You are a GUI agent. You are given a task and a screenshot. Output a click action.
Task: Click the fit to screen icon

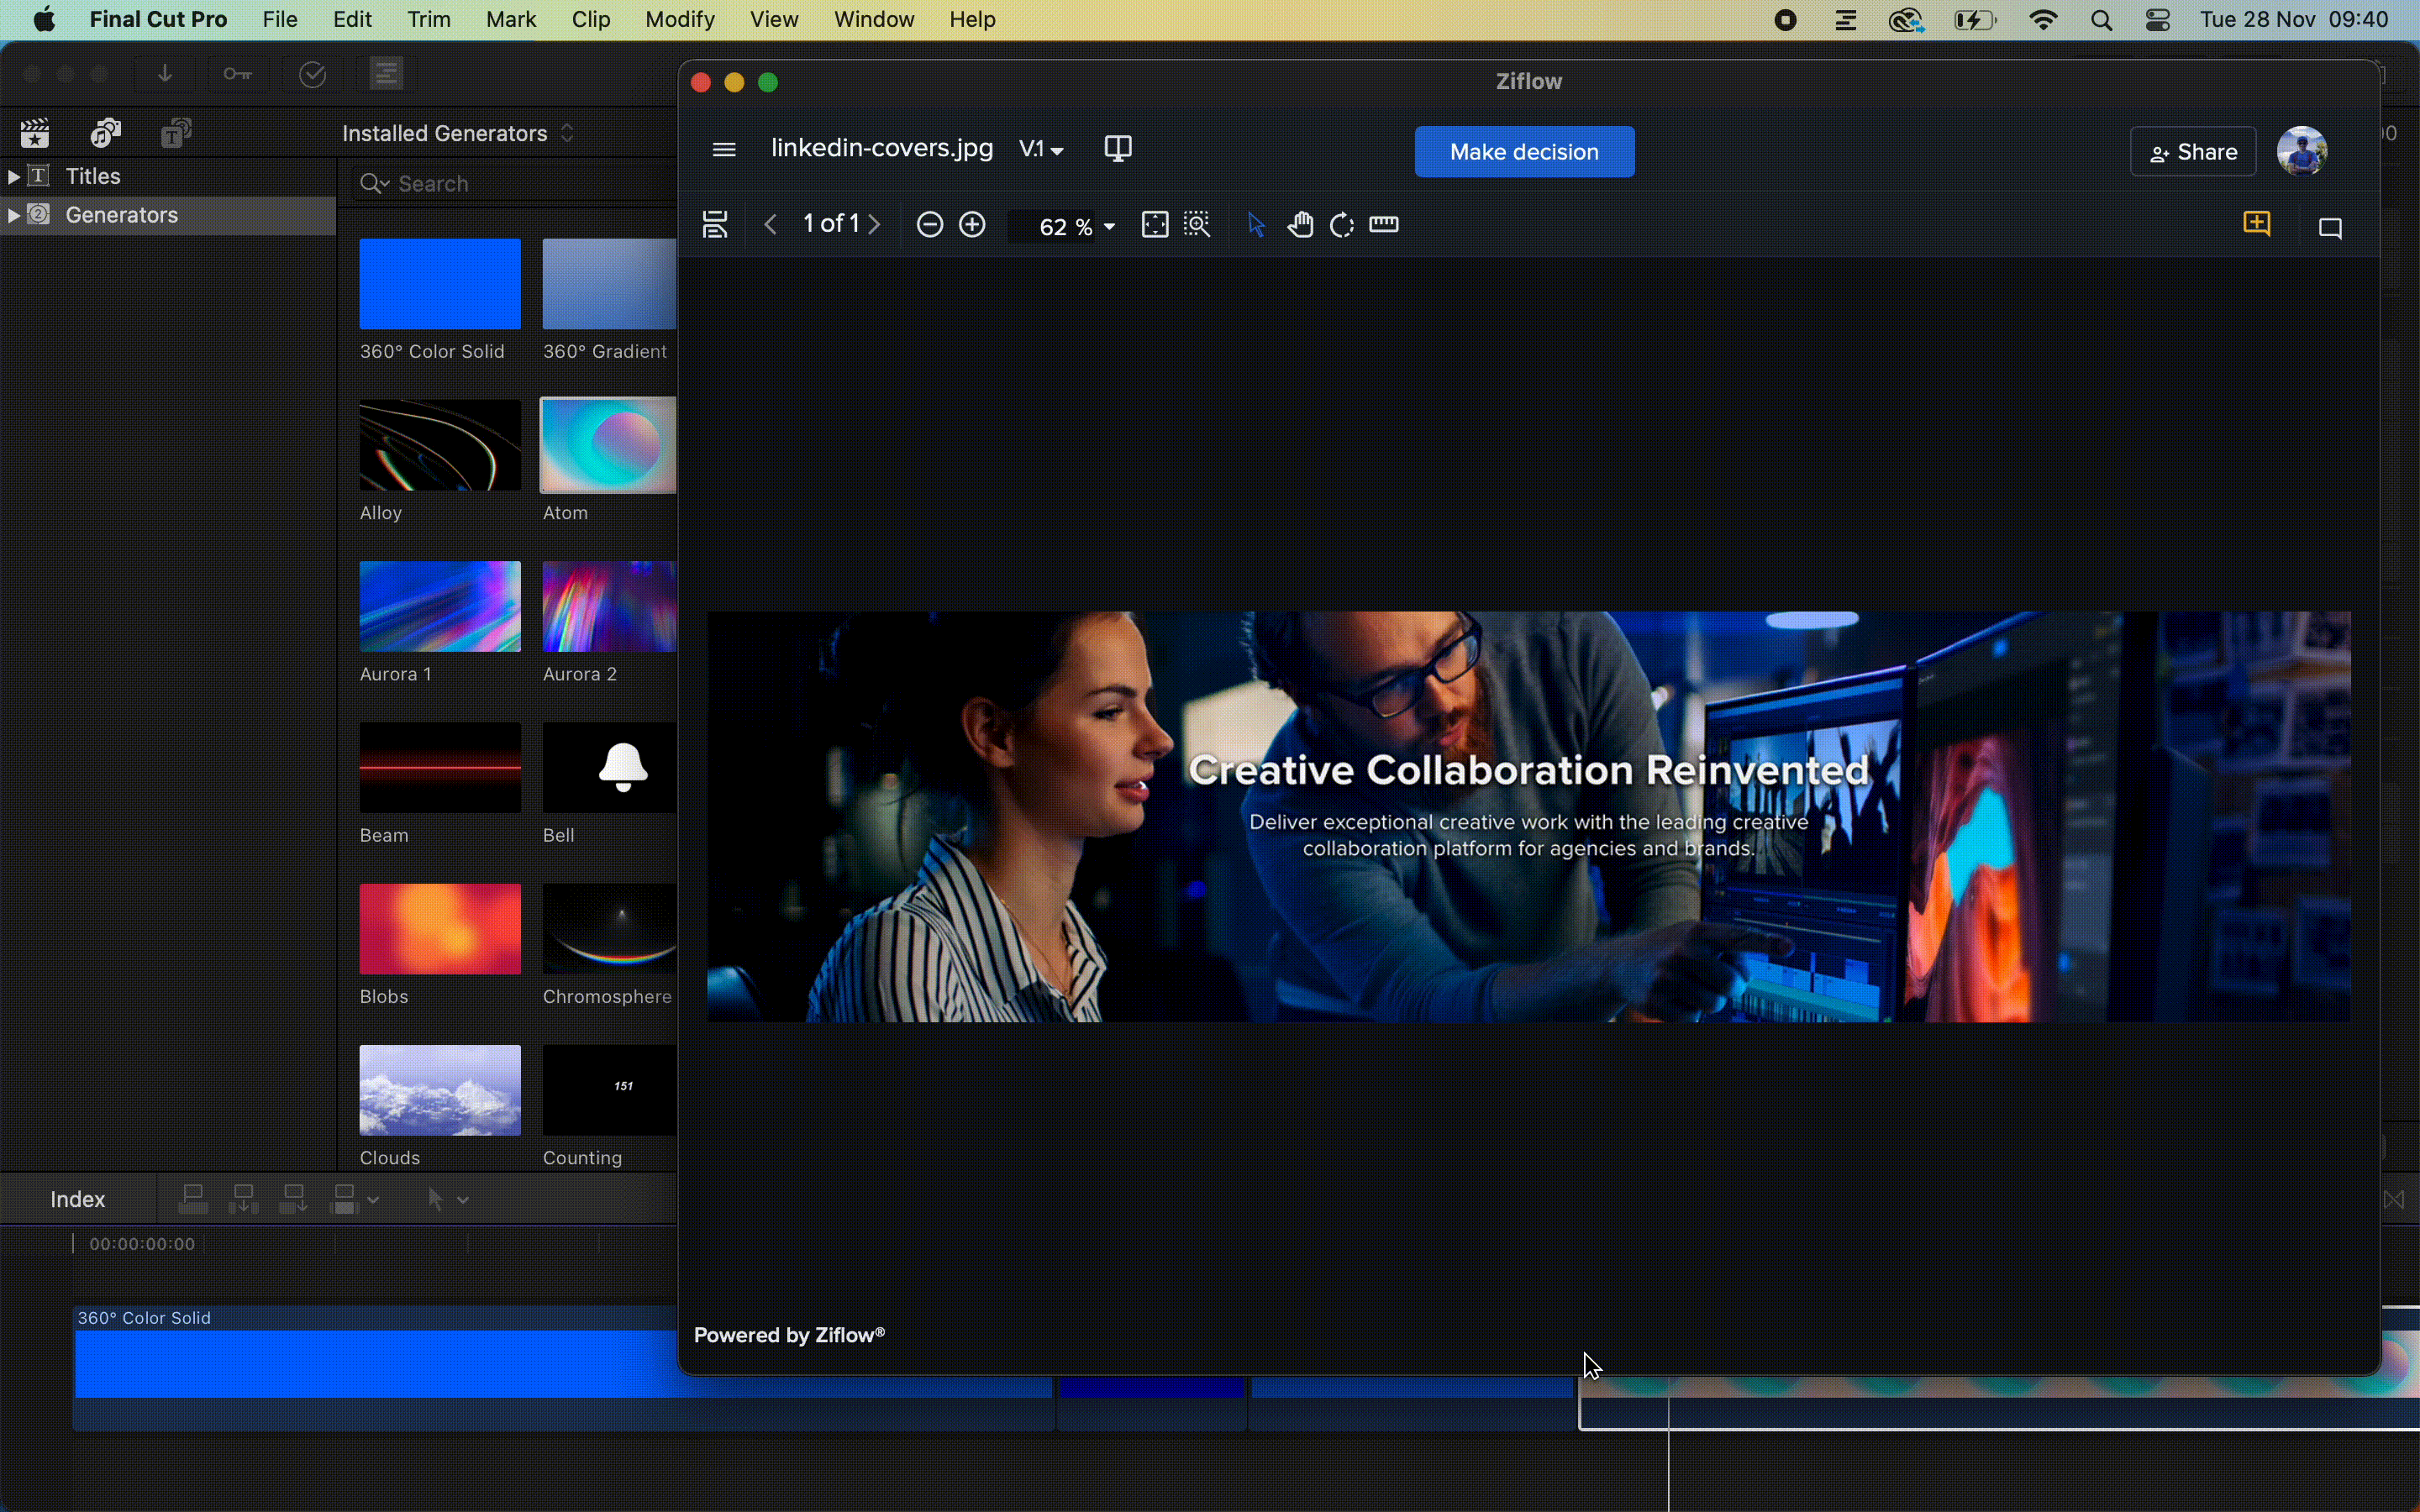[1154, 225]
